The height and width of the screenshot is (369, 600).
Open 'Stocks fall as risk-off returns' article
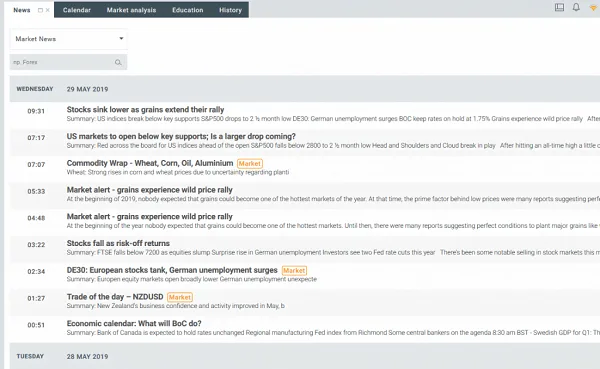tap(118, 243)
